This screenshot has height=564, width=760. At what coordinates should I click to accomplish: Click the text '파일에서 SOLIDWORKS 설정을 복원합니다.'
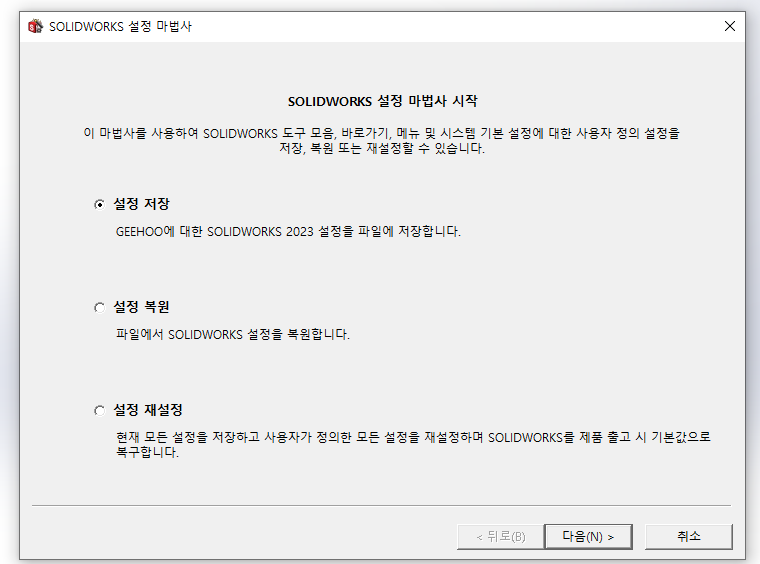coord(233,334)
